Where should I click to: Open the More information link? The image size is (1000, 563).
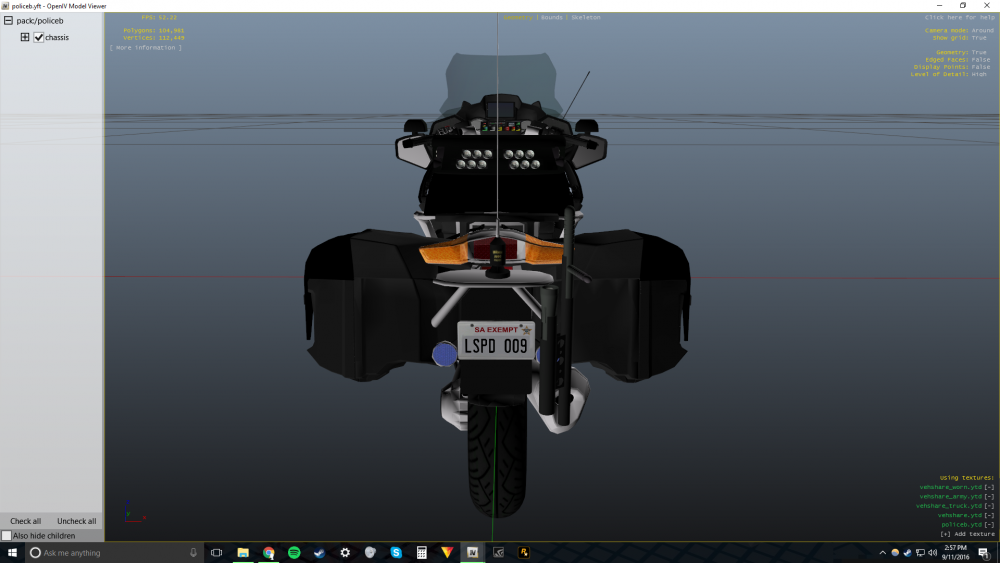pos(145,48)
